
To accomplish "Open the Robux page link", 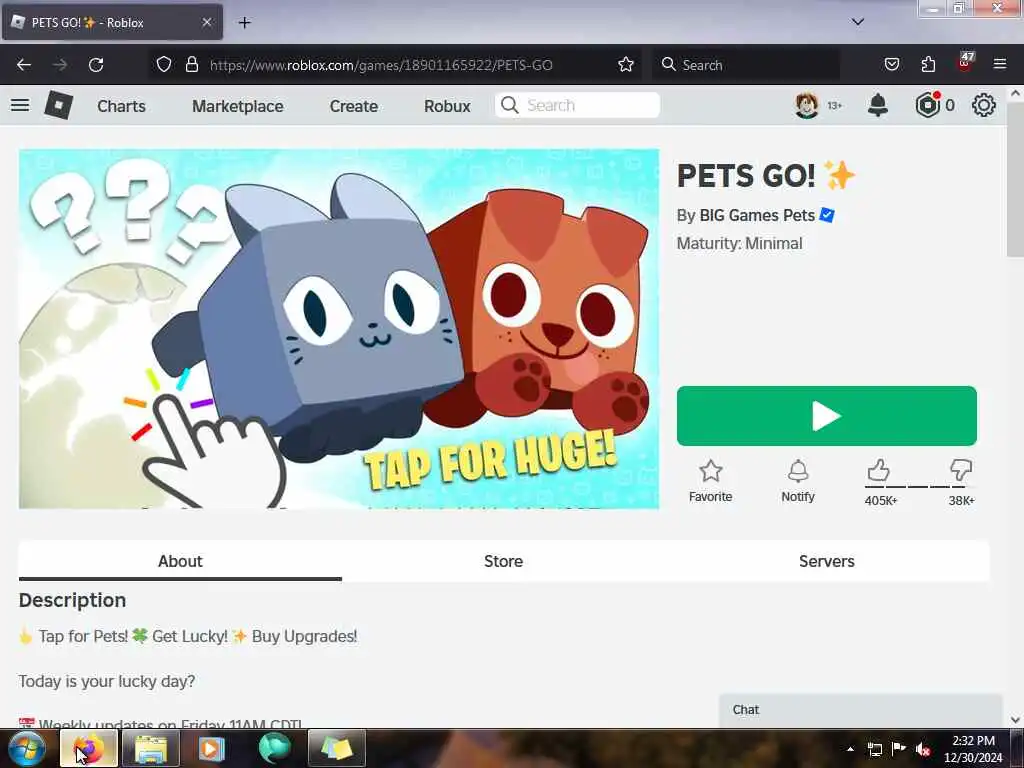I will pyautogui.click(x=447, y=106).
